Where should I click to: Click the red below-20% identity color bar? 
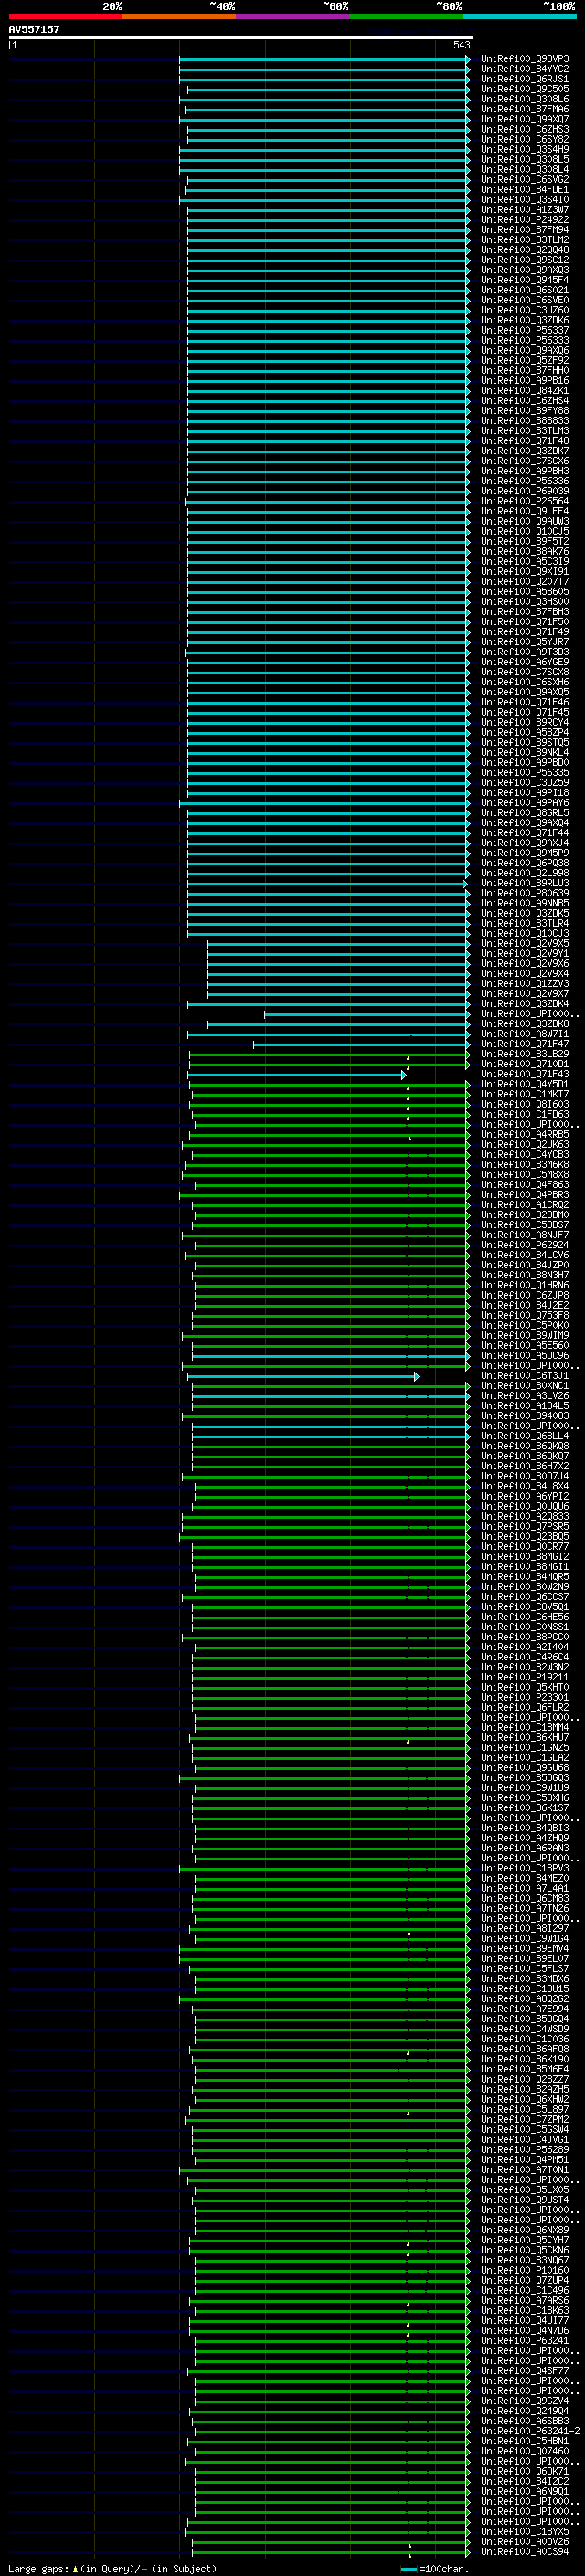[65, 16]
